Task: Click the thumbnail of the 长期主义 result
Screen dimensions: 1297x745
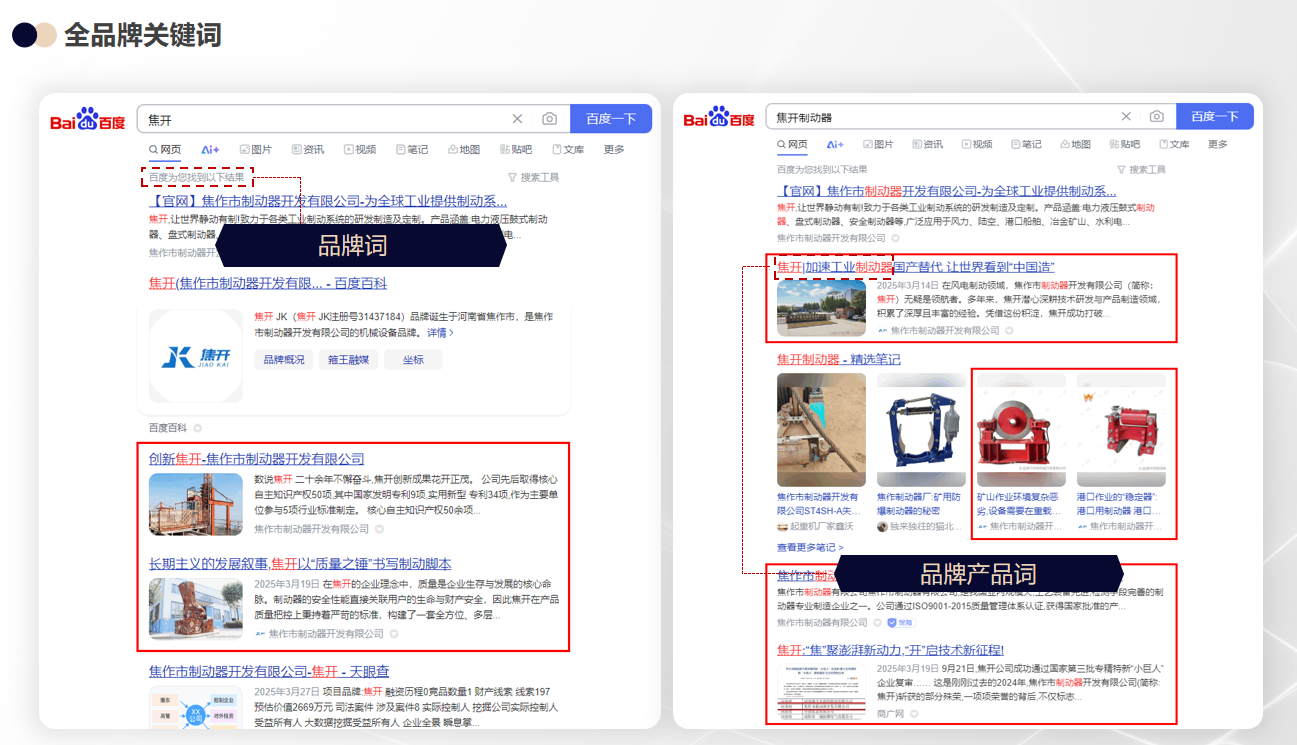Action: (196, 609)
